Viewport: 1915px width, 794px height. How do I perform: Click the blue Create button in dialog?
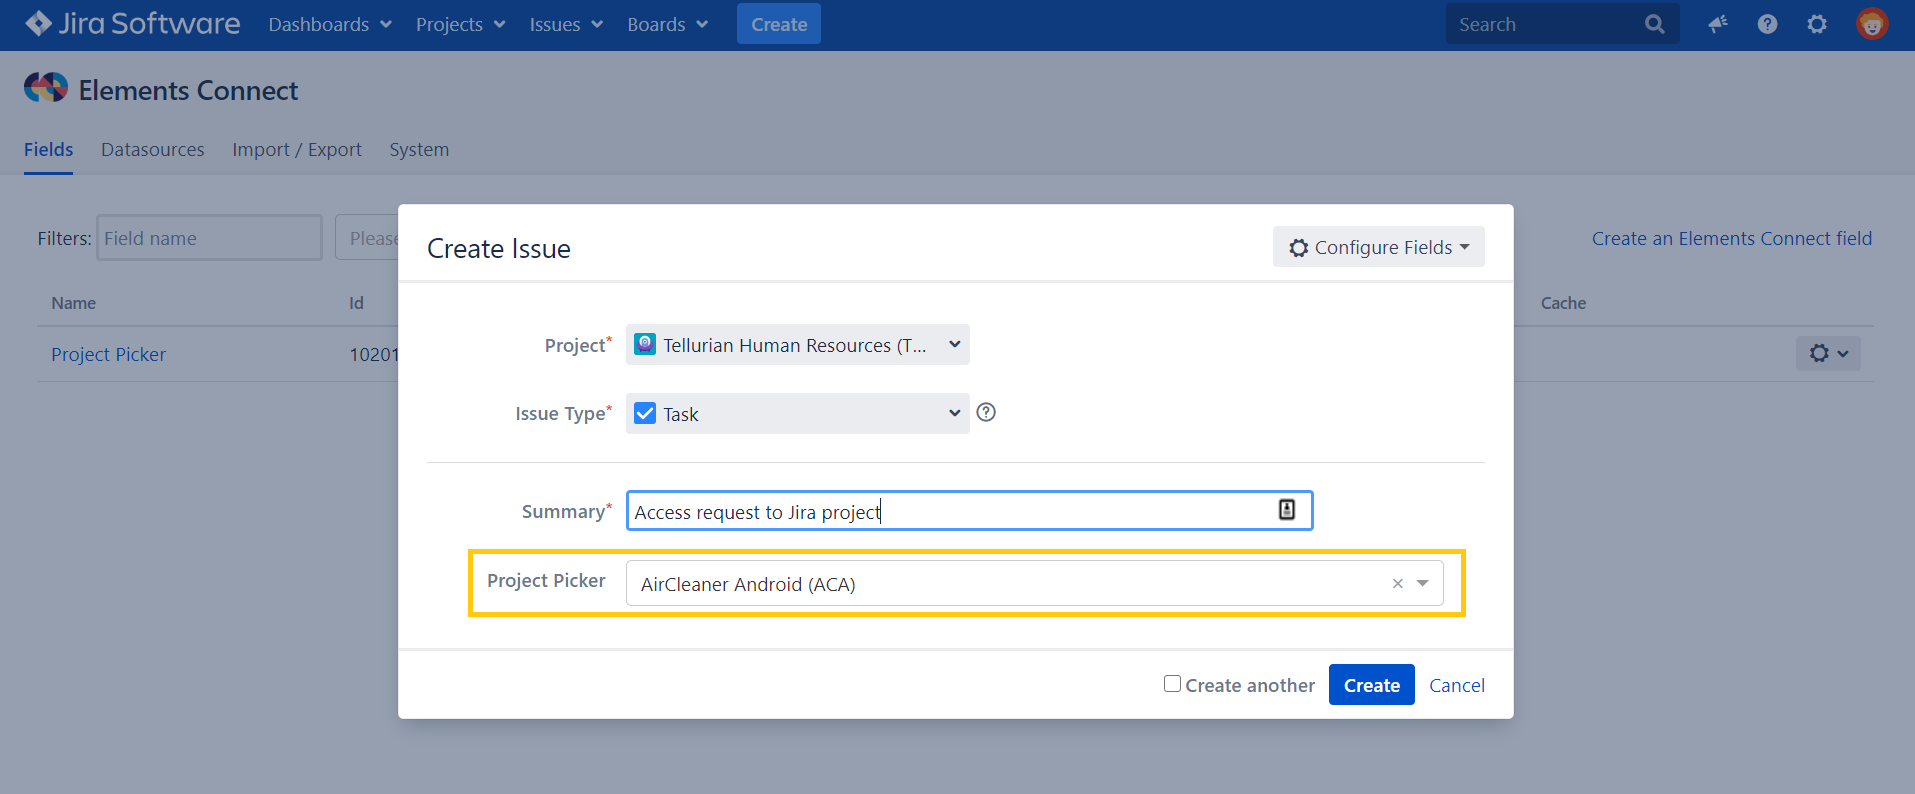[x=1371, y=685]
